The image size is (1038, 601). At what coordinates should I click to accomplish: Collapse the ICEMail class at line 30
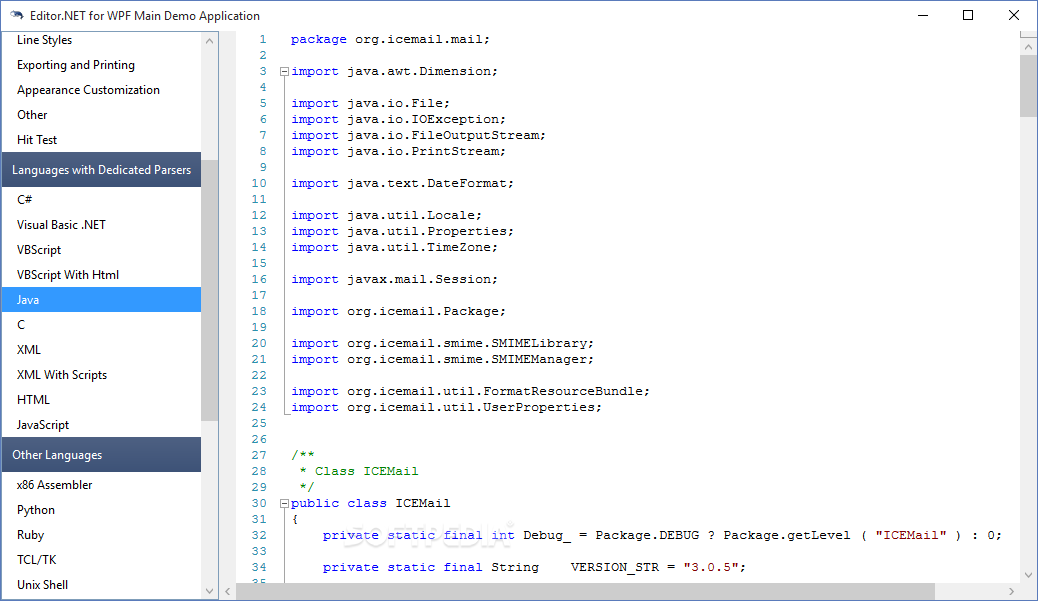click(284, 504)
